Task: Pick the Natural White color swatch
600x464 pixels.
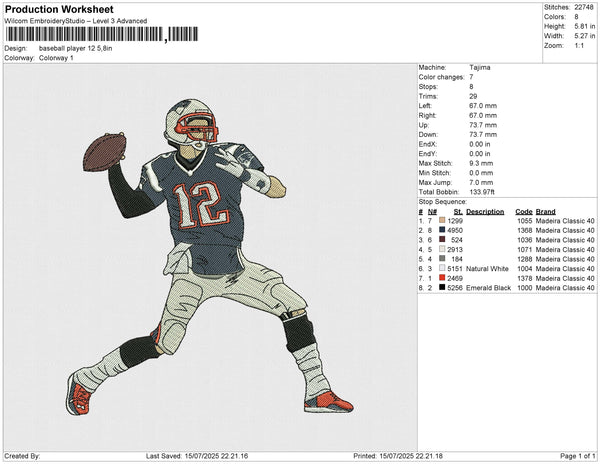Action: (x=442, y=268)
